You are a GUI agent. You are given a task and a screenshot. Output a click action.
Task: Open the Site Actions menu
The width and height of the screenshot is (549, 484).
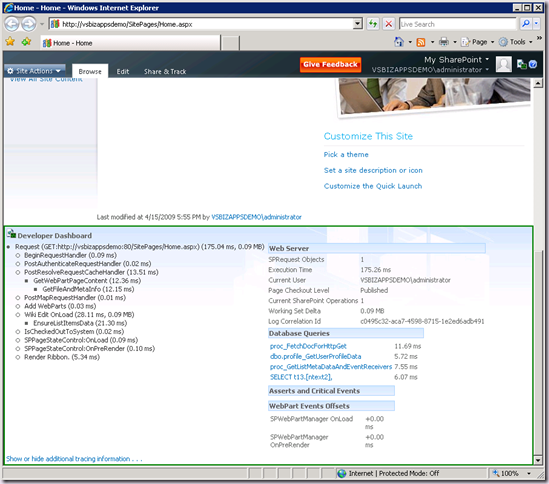(34, 71)
